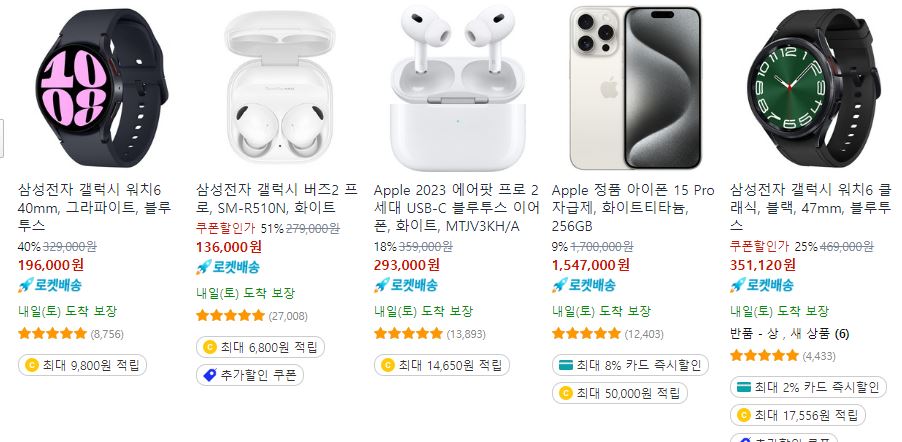Image resolution: width=902 pixels, height=442 pixels.
Task: Click the coin icon beside 최대 9,800원 적립
Action: [32, 365]
